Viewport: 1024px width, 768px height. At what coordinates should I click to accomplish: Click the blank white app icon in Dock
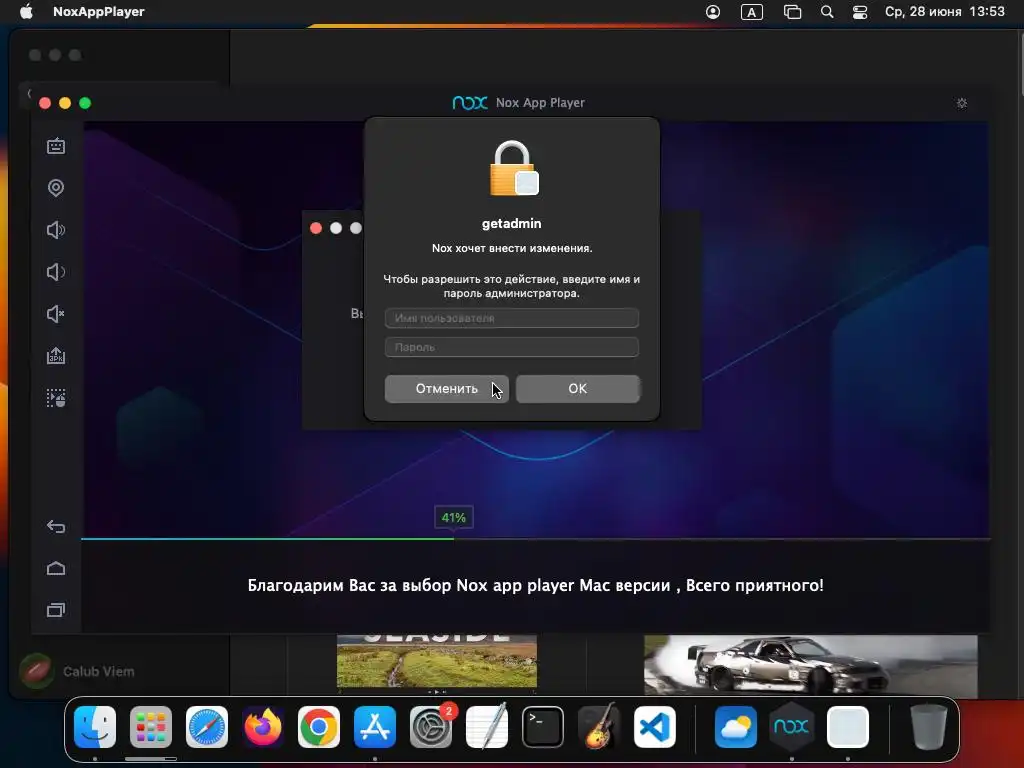tap(848, 727)
